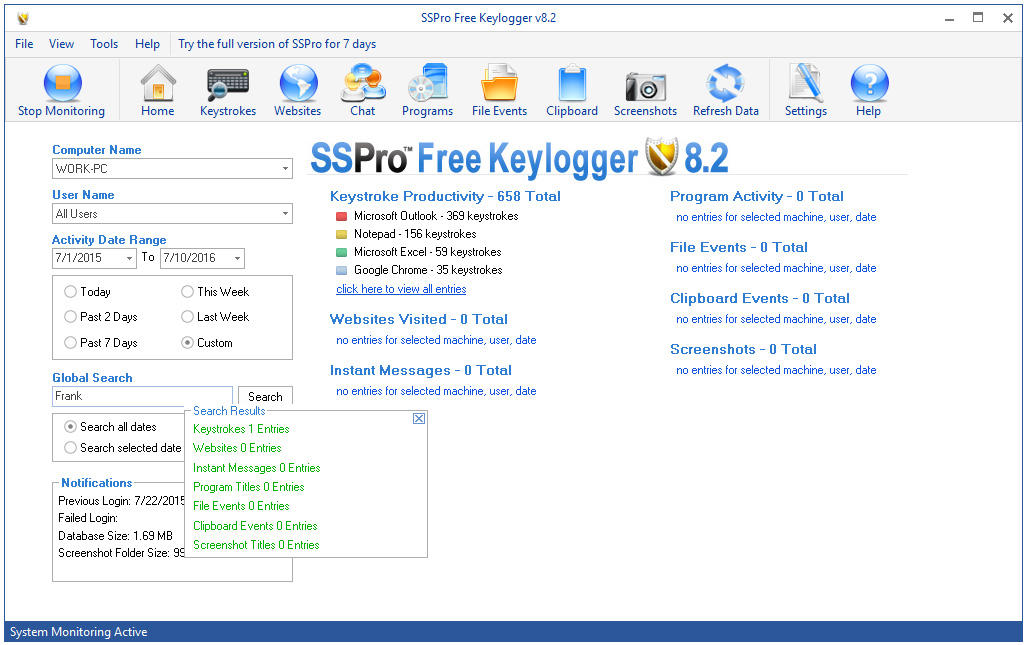1028x645 pixels.
Task: Open the start date 7/1/2015 picker
Action: (129, 258)
